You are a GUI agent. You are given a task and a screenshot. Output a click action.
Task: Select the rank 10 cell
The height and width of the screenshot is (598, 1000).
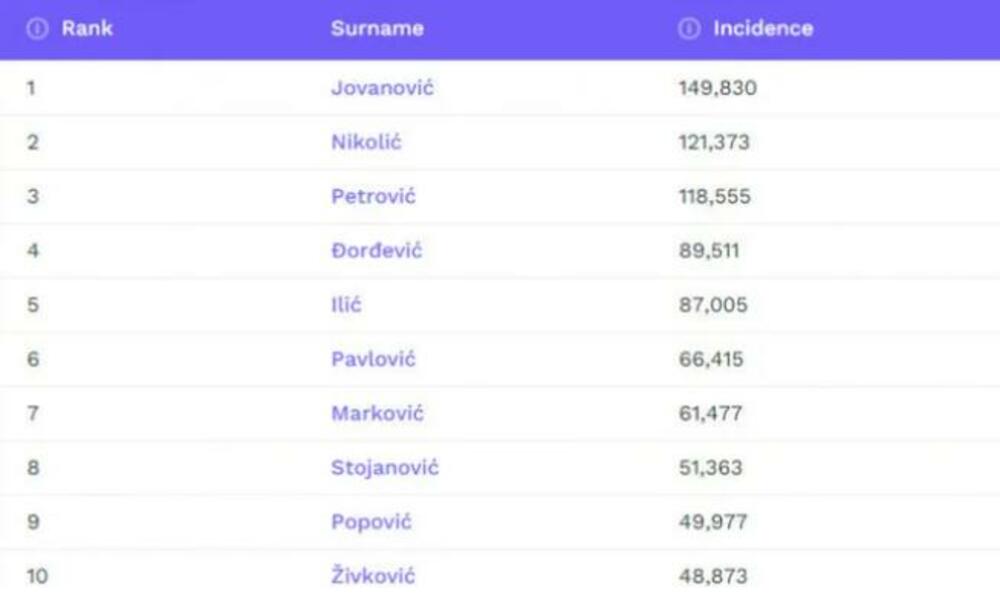click(38, 576)
